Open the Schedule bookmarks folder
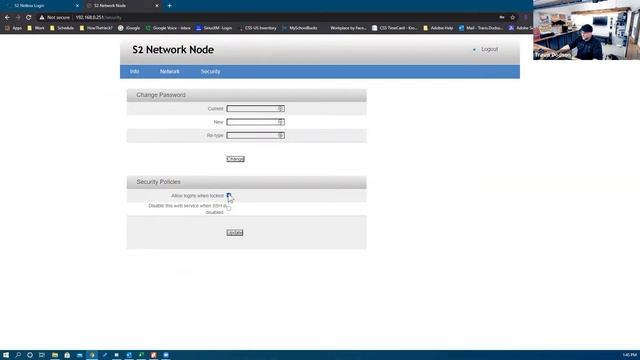 pos(62,28)
